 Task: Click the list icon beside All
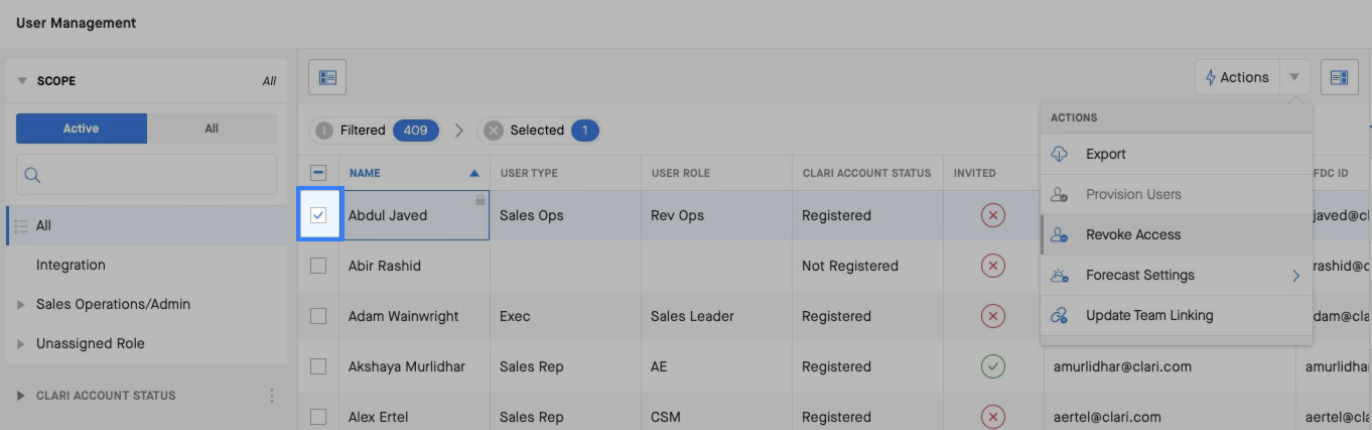21,226
